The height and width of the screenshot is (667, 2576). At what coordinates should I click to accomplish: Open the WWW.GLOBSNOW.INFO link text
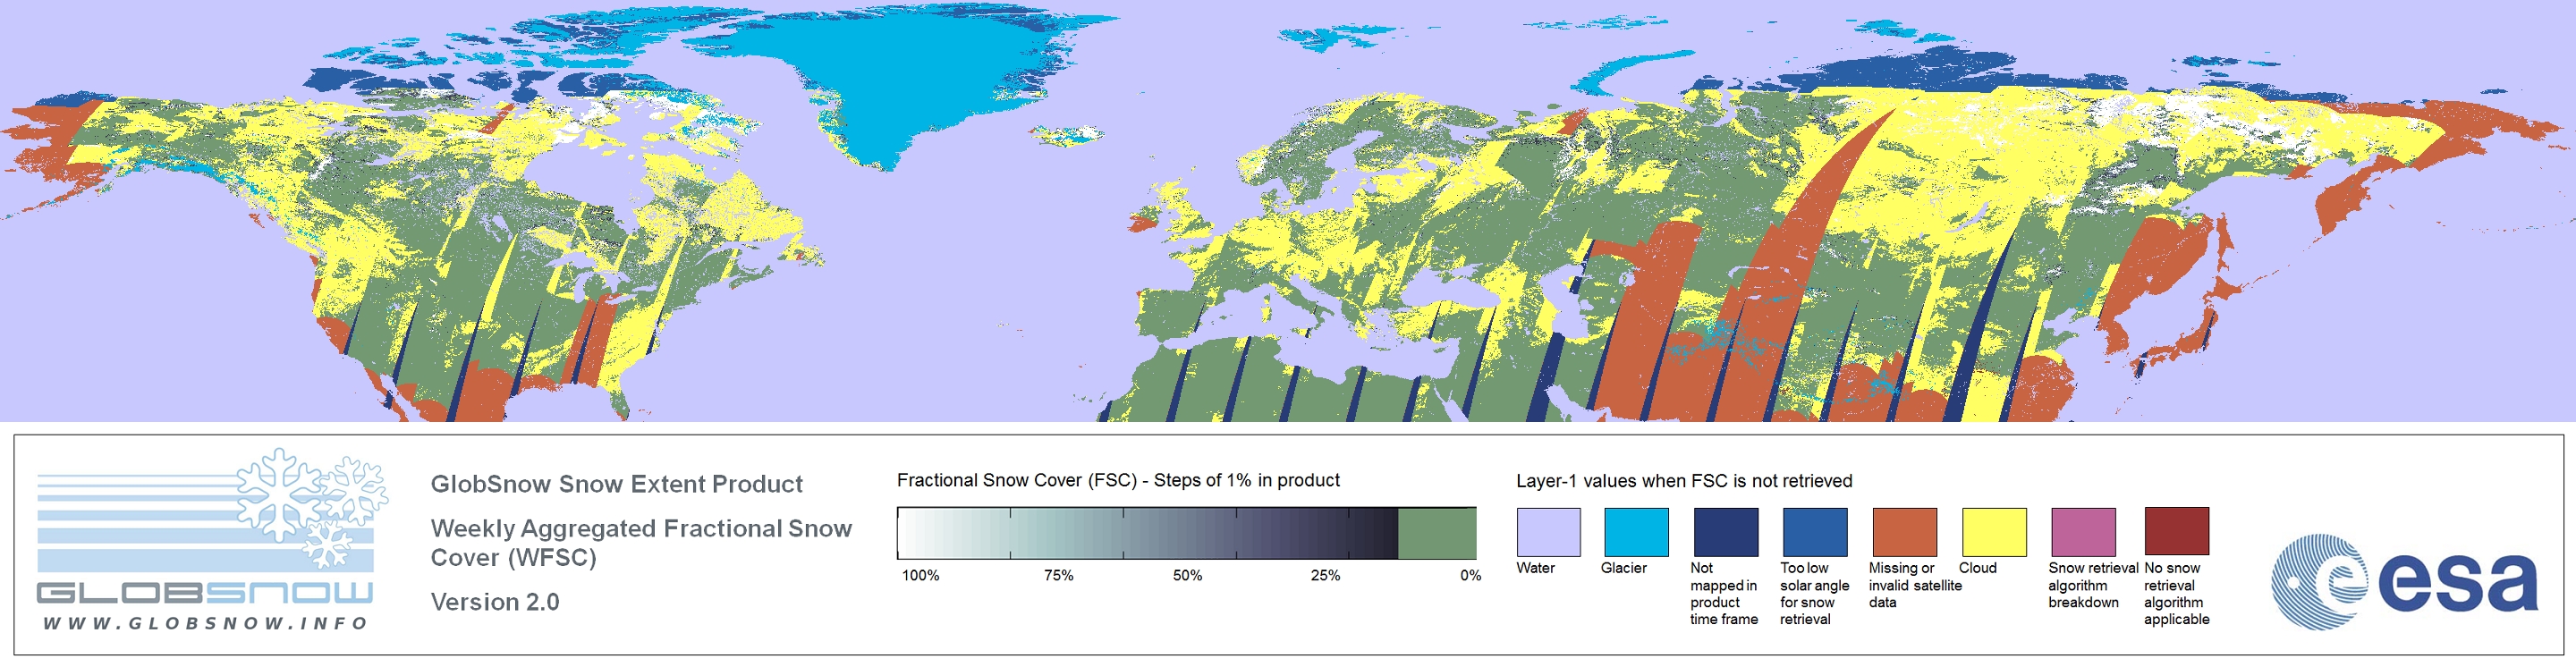205,623
